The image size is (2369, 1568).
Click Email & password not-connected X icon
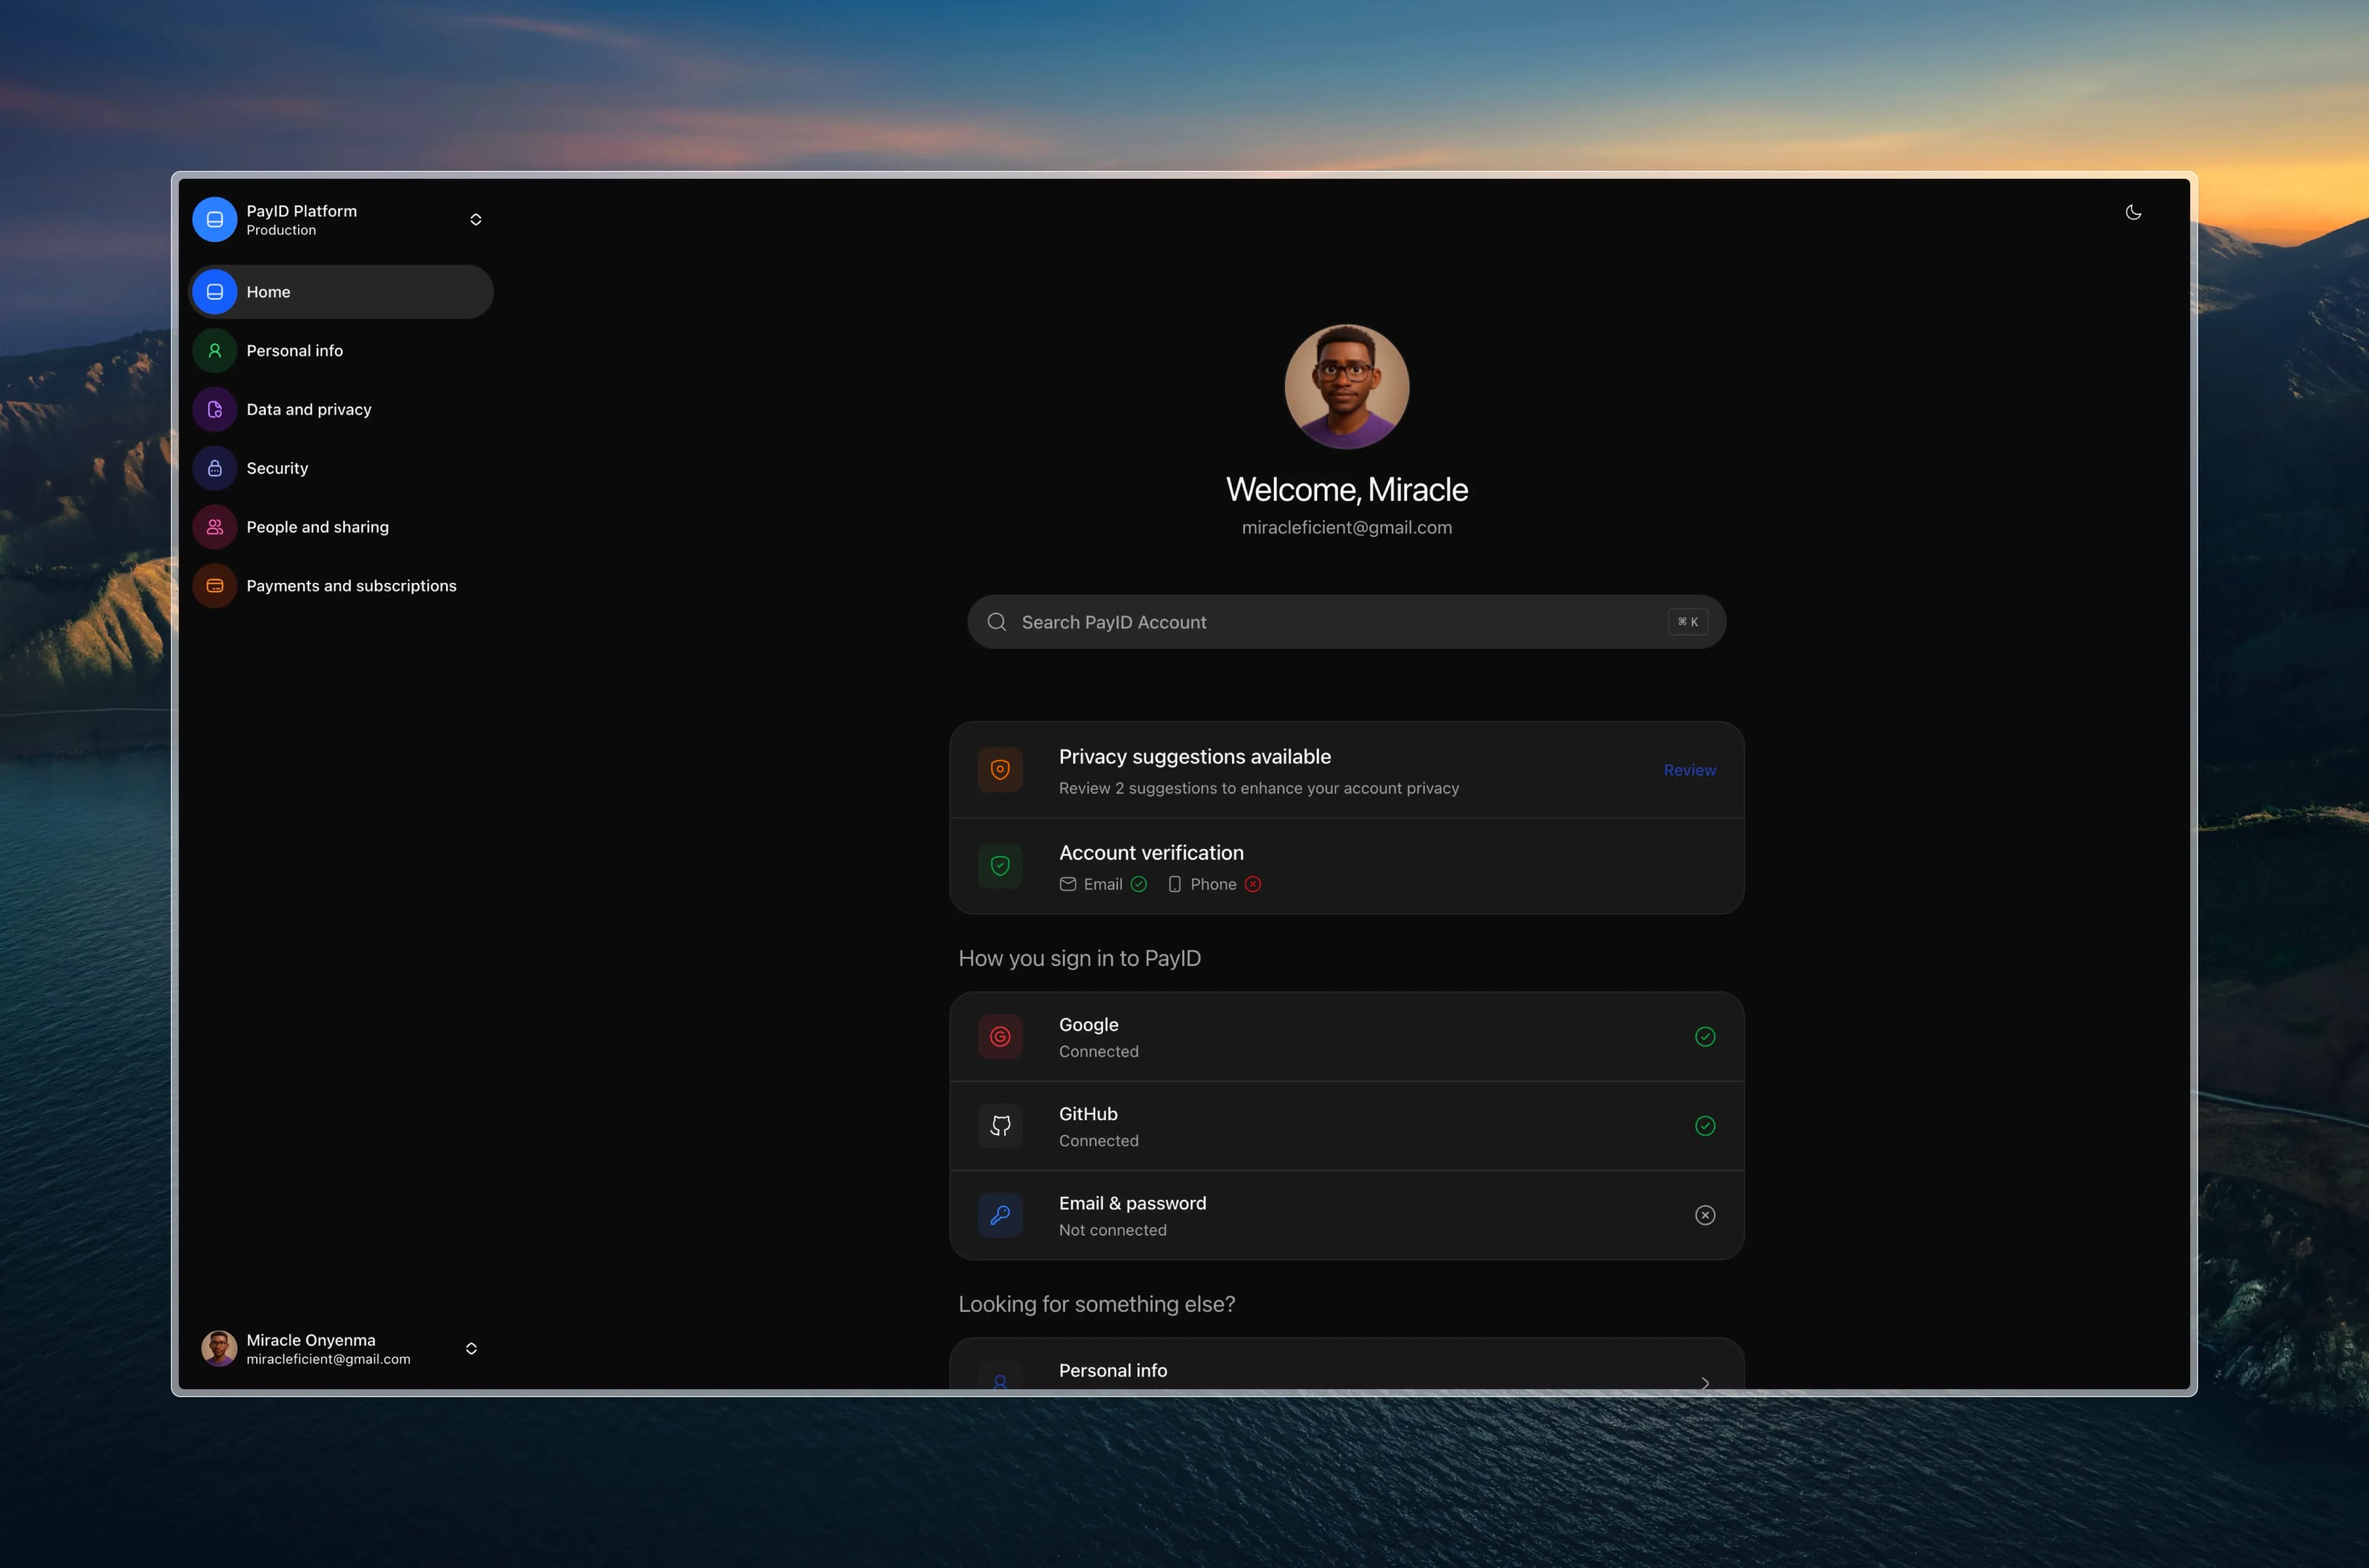click(x=1705, y=1215)
